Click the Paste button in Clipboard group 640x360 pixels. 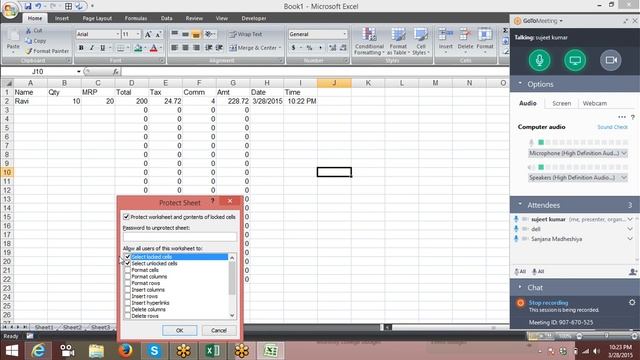13,40
